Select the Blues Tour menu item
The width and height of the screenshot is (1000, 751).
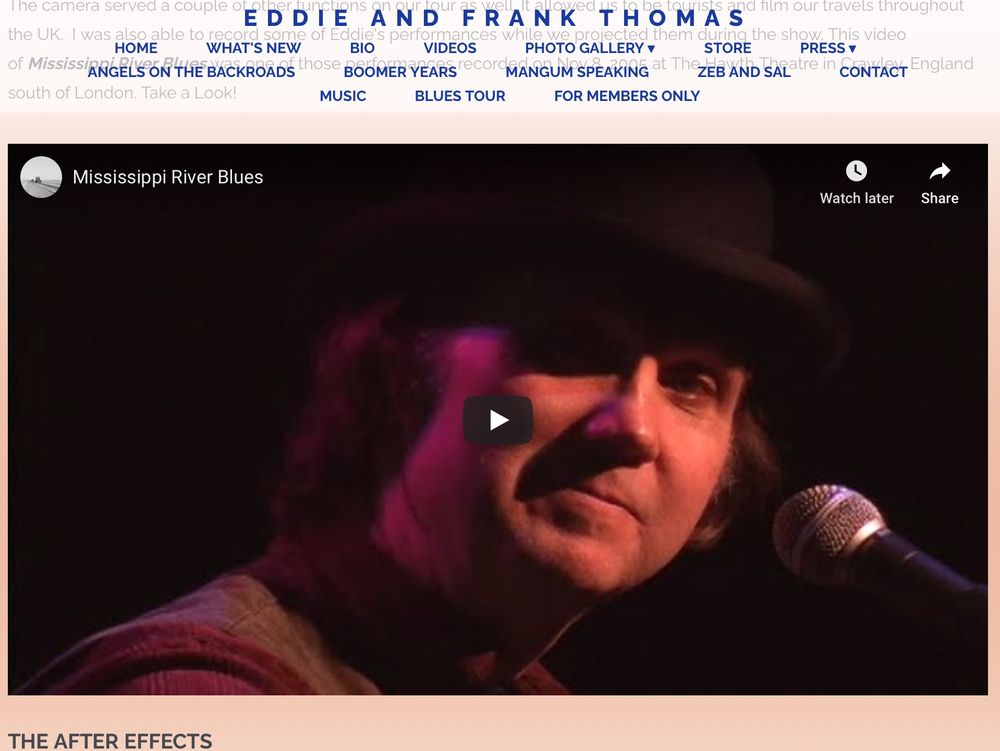(460, 96)
